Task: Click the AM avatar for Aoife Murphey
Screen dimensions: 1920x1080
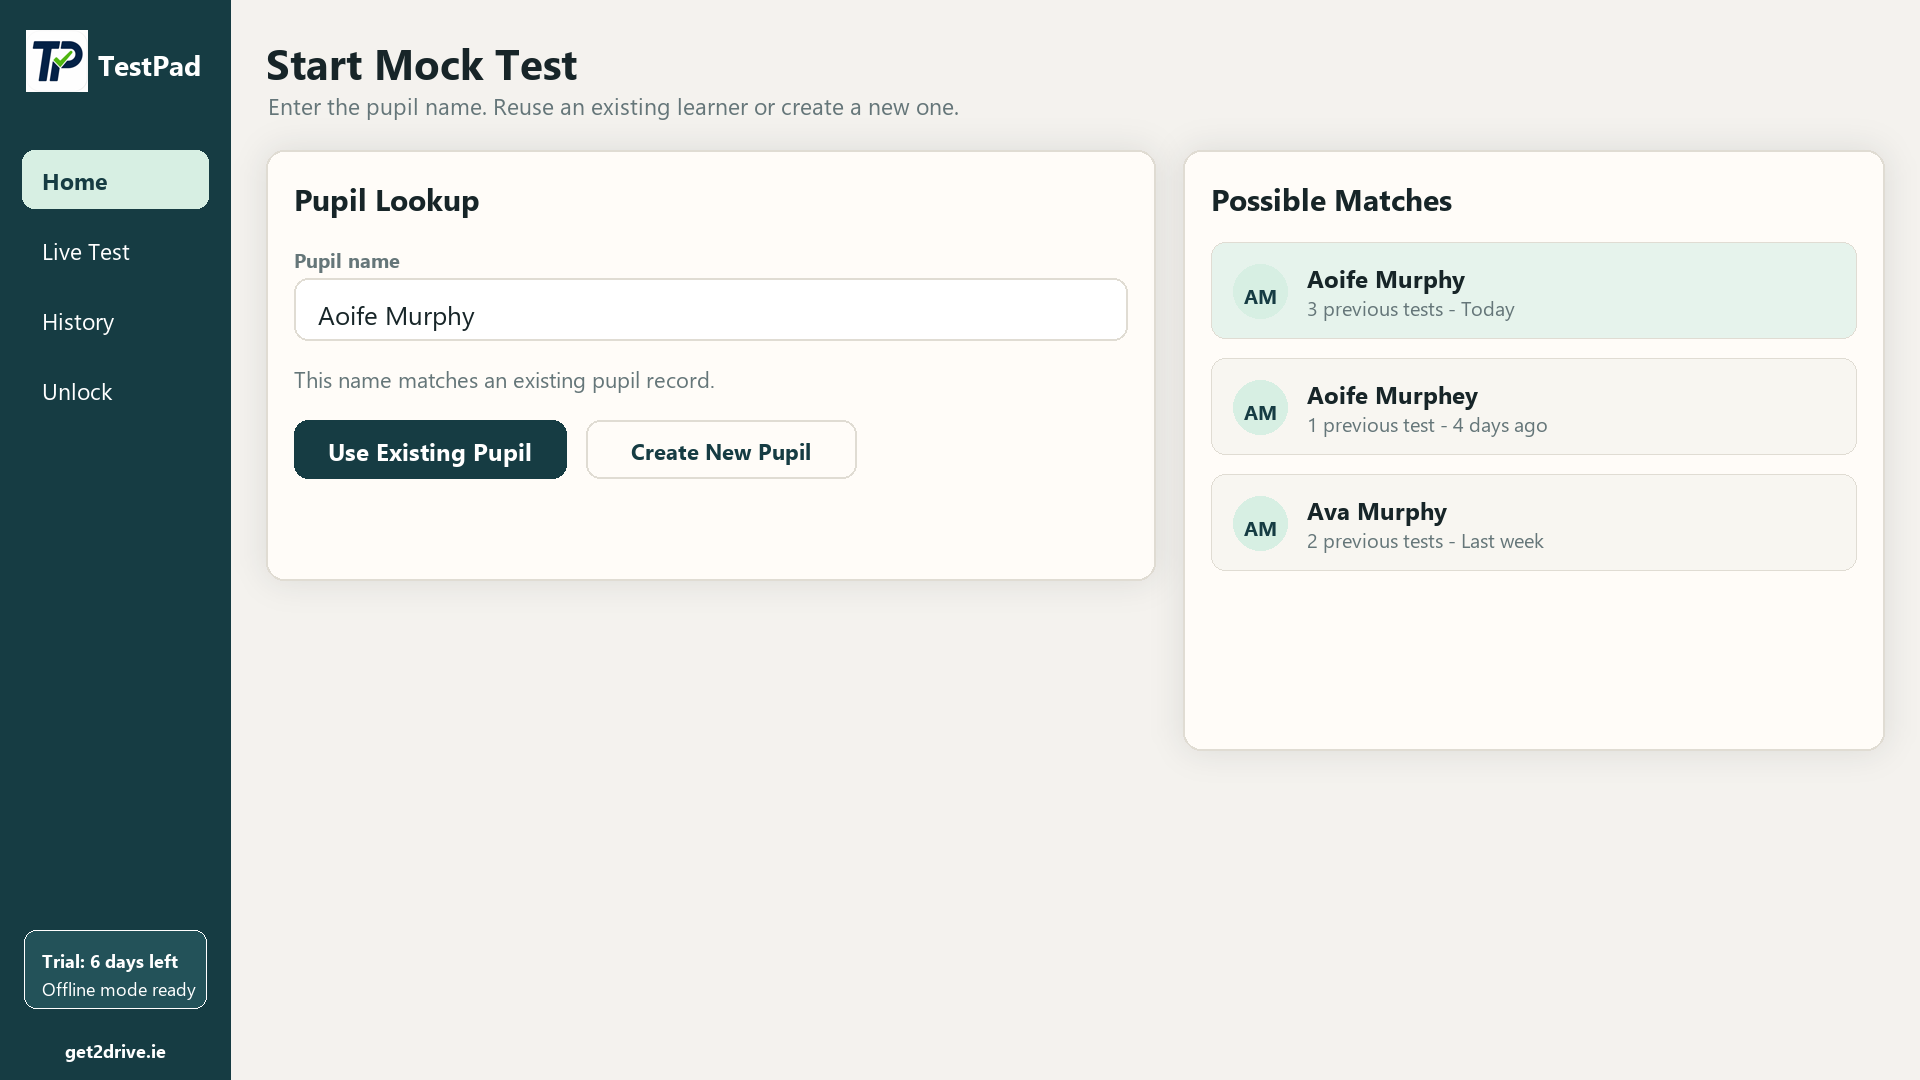Action: (x=1260, y=408)
